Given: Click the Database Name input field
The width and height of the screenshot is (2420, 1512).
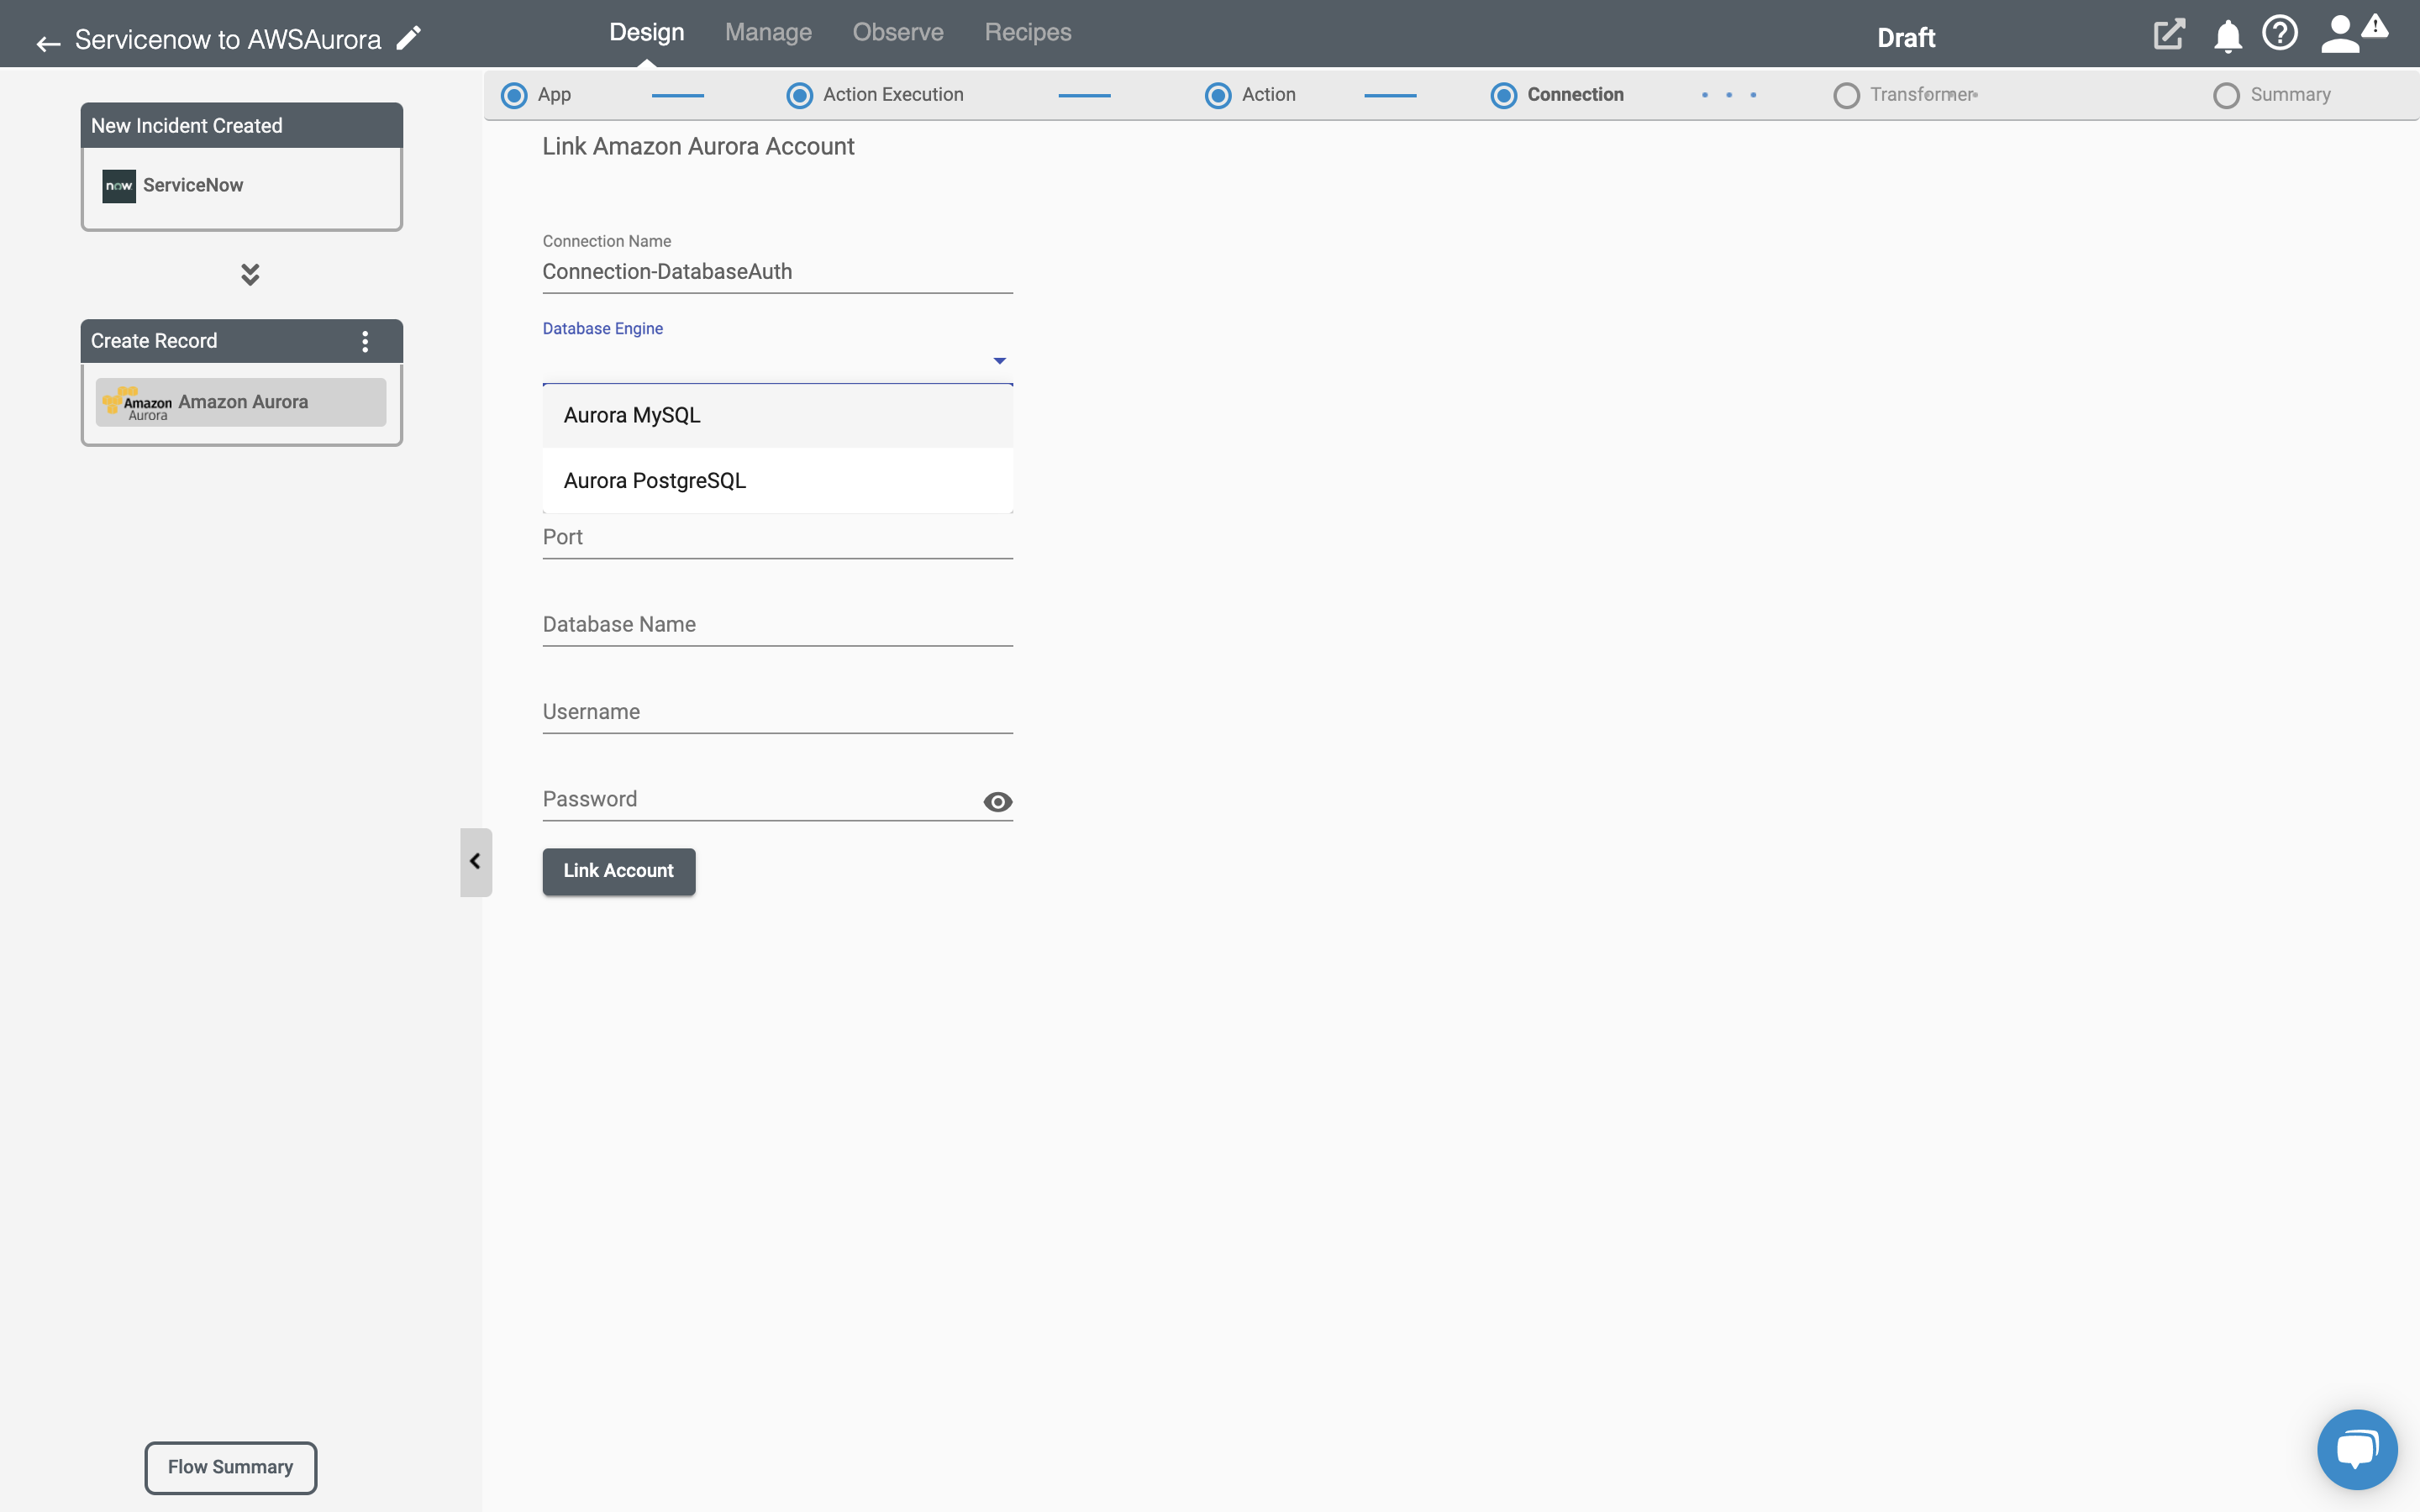Looking at the screenshot, I should (777, 622).
